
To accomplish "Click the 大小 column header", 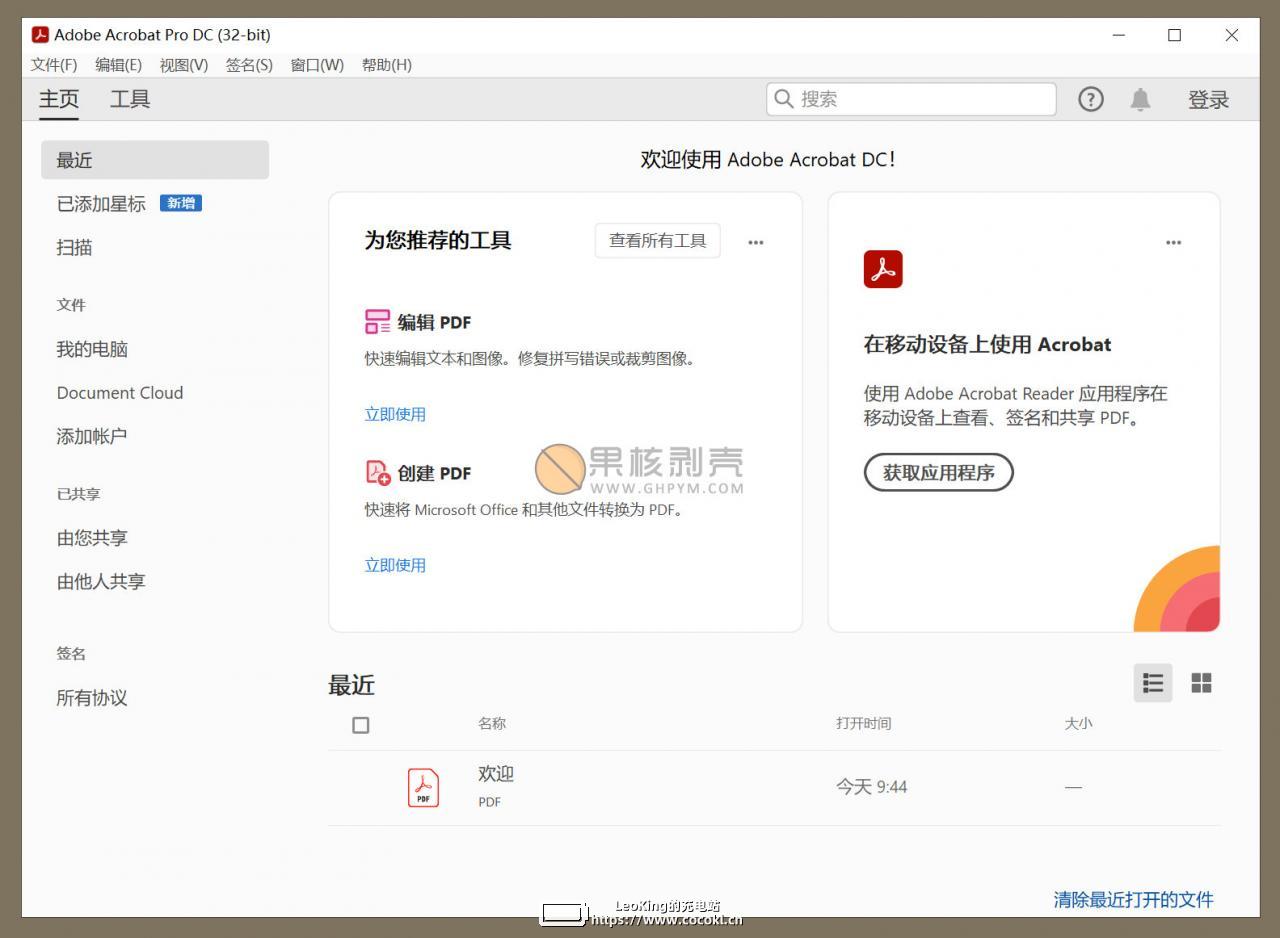I will pos(1078,723).
